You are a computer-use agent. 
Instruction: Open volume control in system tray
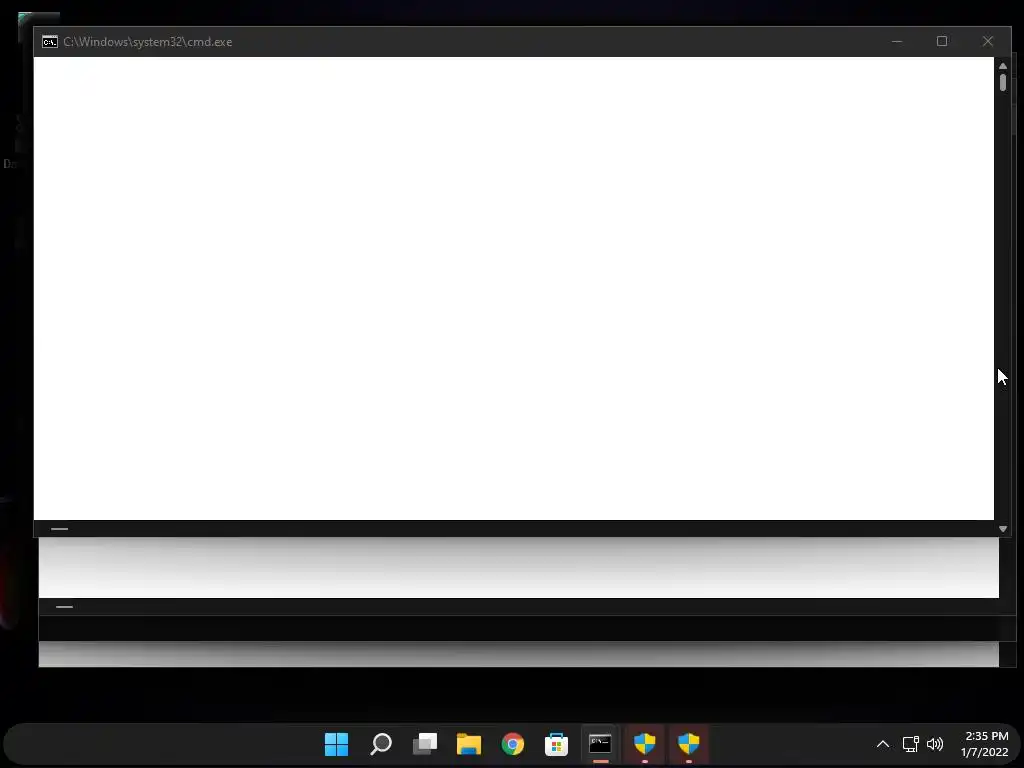point(935,744)
